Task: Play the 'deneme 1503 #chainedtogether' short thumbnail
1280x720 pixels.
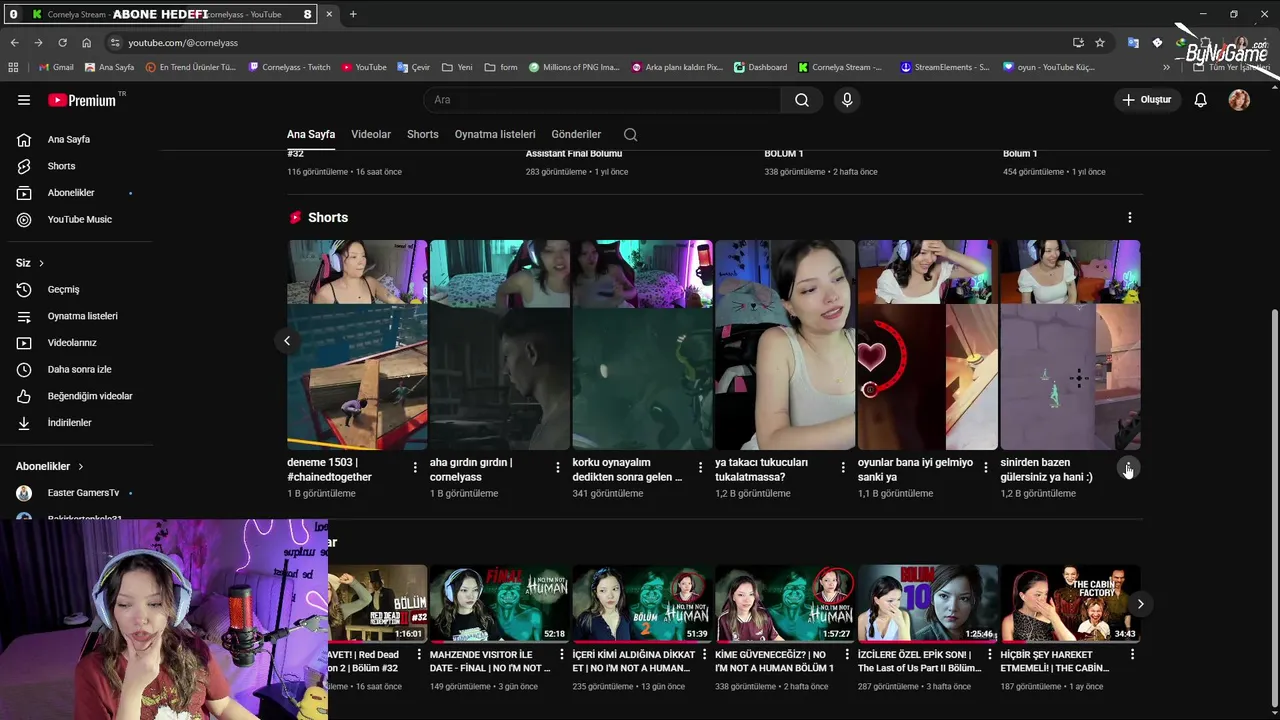Action: tap(357, 345)
